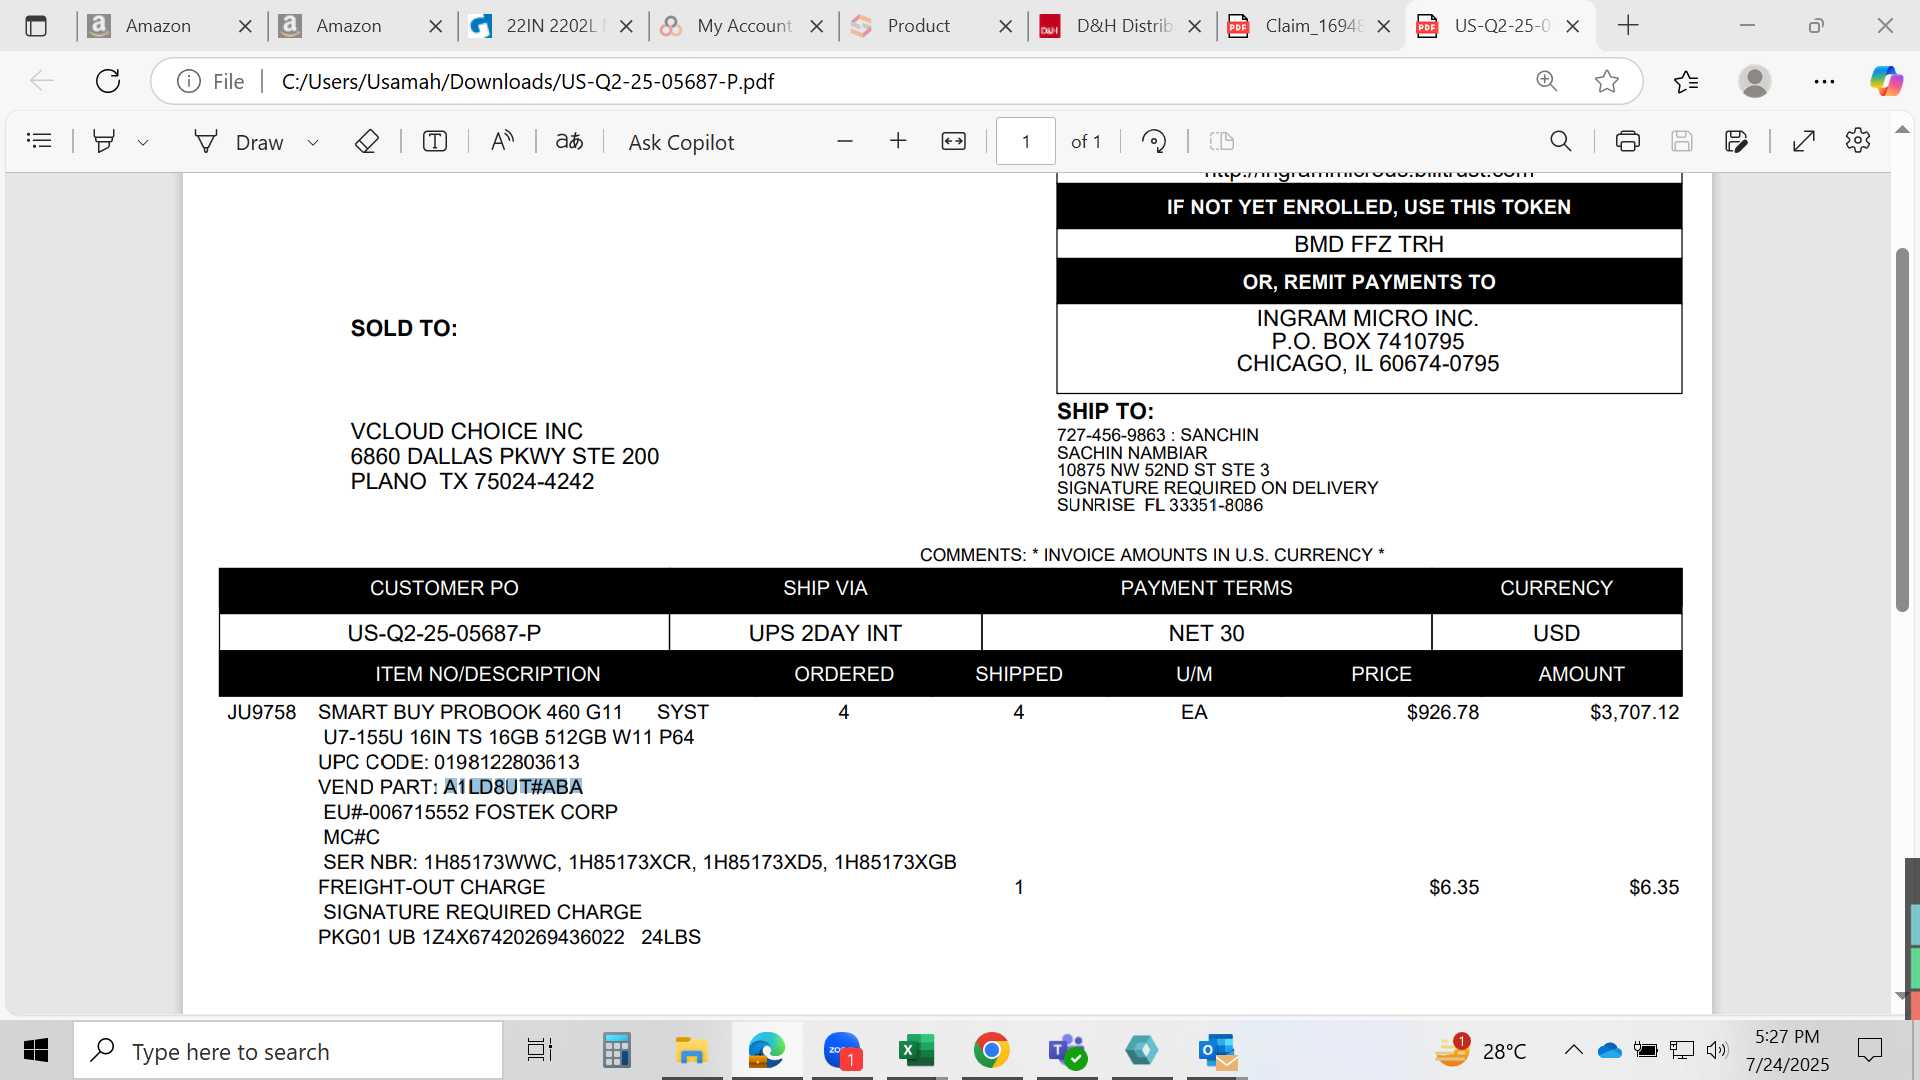The width and height of the screenshot is (1920, 1080).
Task: Zoom out of the PDF
Action: pyautogui.click(x=845, y=141)
